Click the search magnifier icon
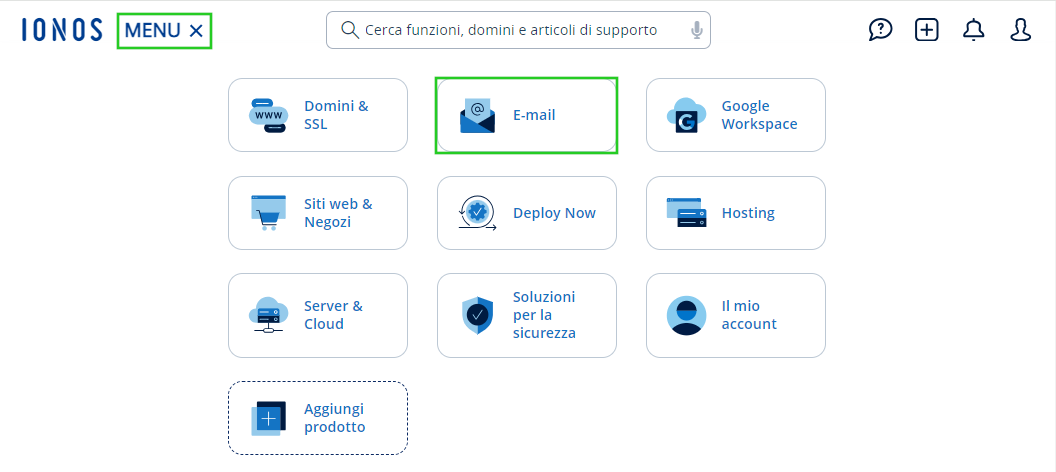Screen dimensions: 1056x472 (x=350, y=30)
